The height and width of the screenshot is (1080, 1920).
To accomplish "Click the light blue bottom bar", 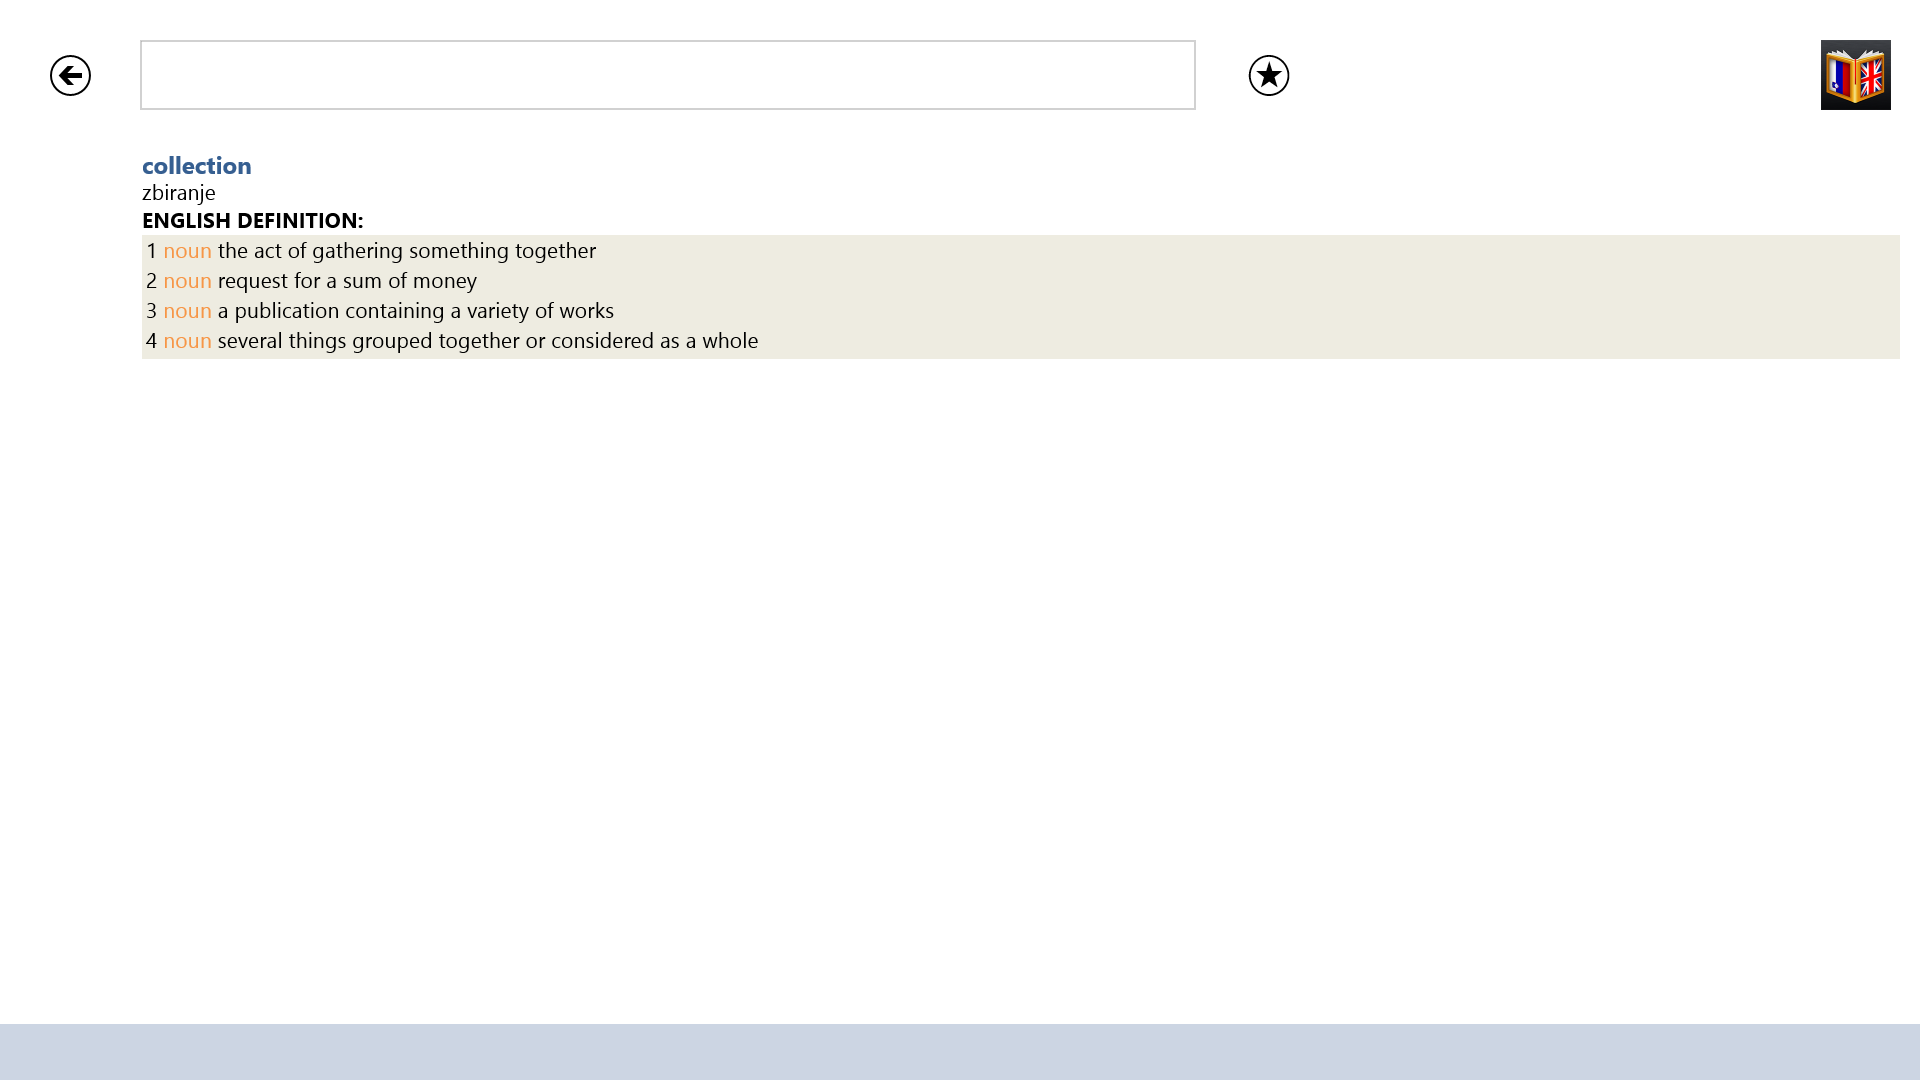I will [x=960, y=1051].
